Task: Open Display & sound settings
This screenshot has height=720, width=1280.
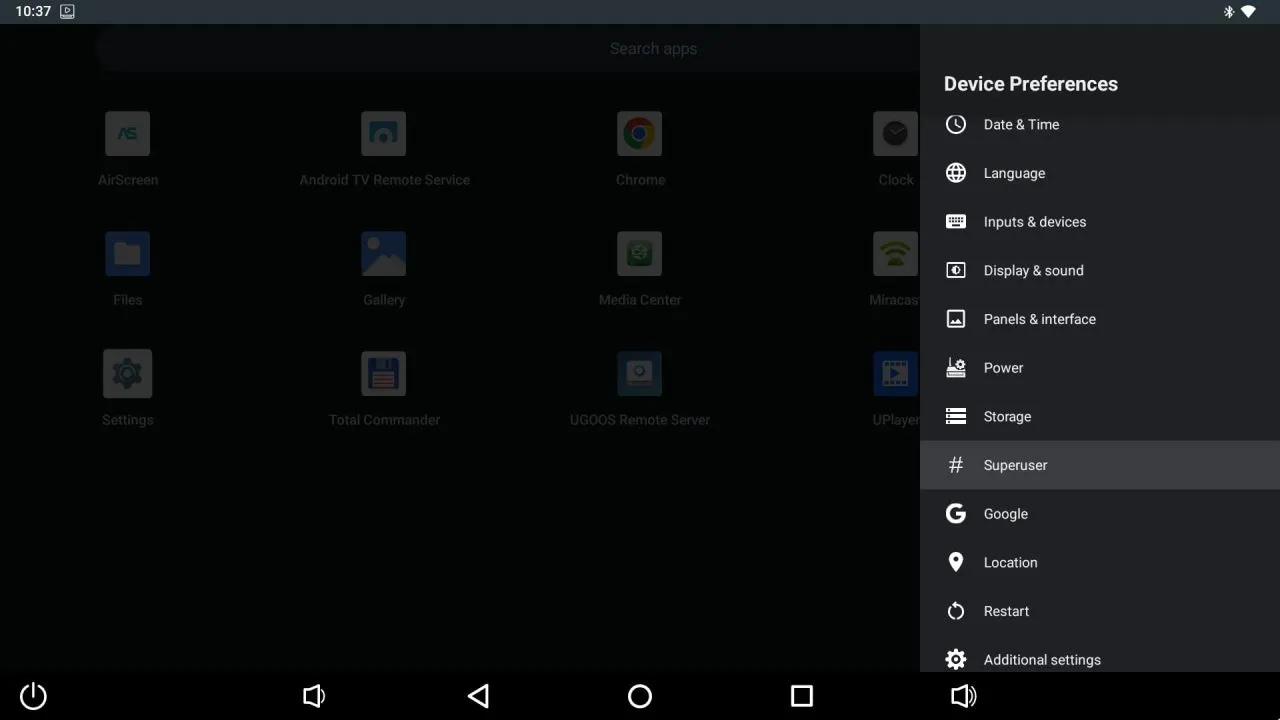Action: point(1033,270)
